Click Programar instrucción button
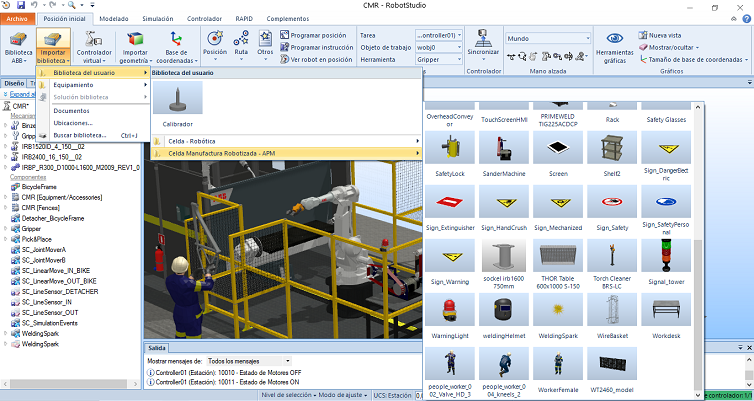Viewport: 754px width, 401px height. click(x=316, y=47)
